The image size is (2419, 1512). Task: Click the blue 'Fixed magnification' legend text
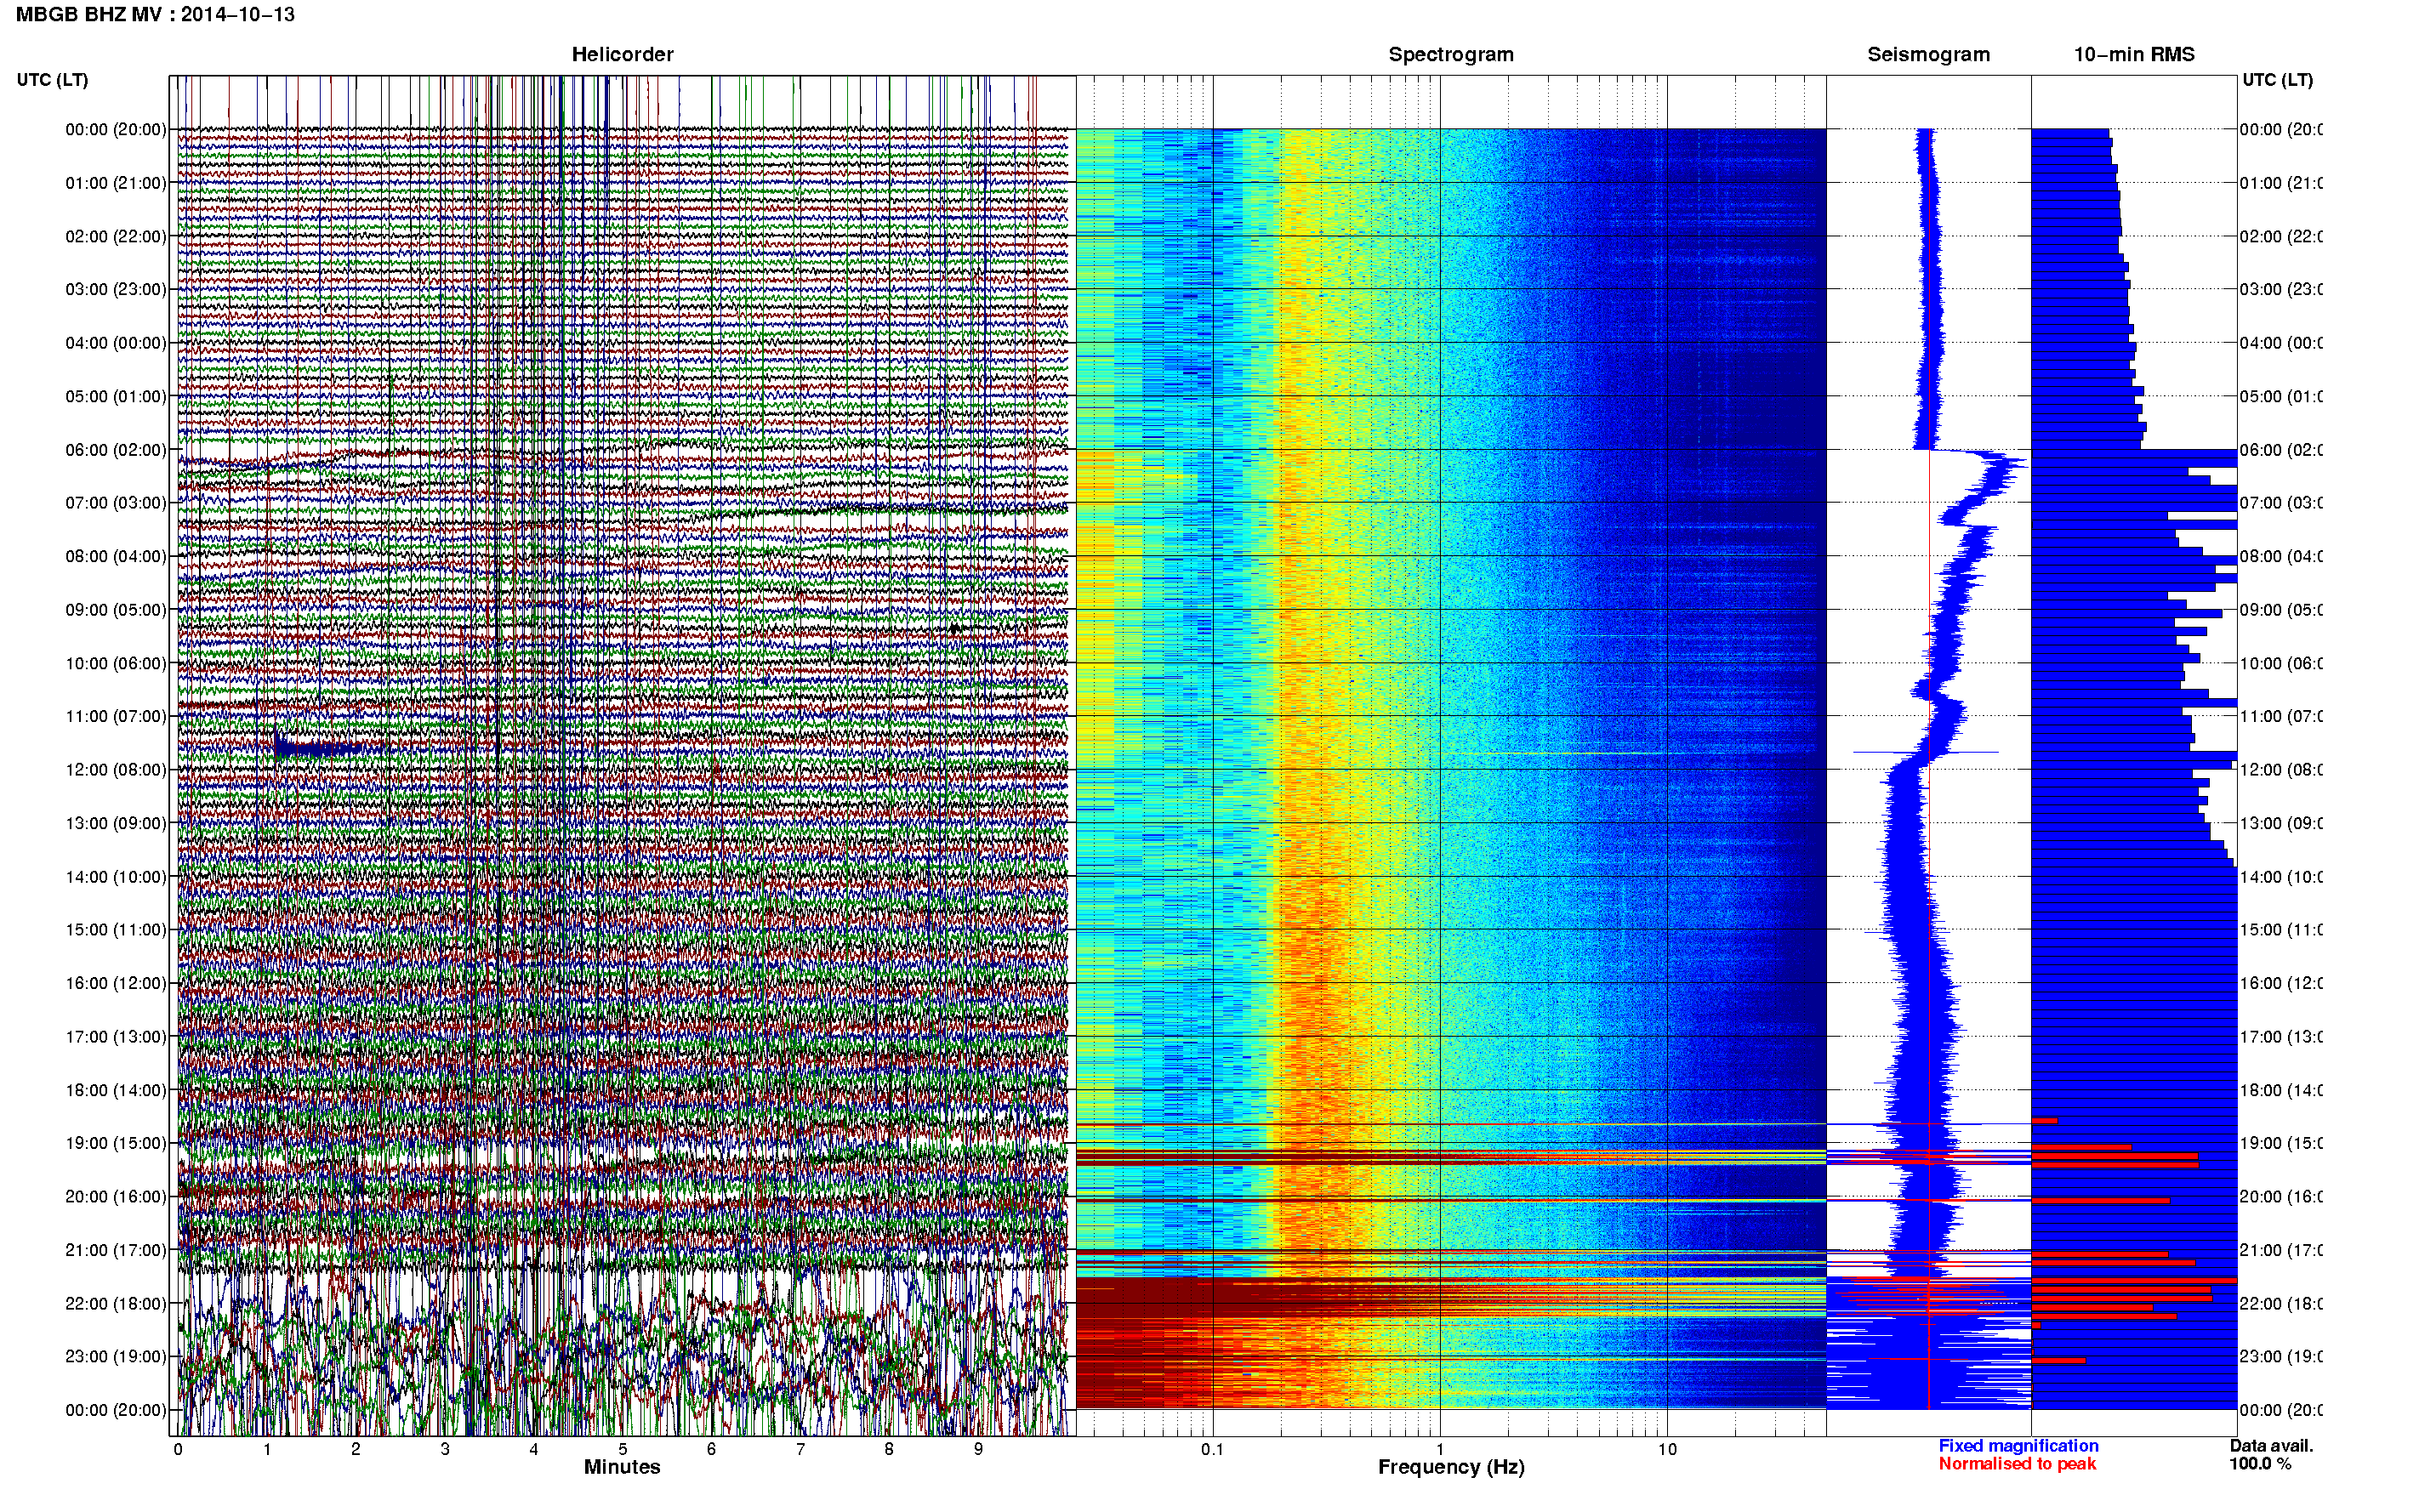[2018, 1446]
